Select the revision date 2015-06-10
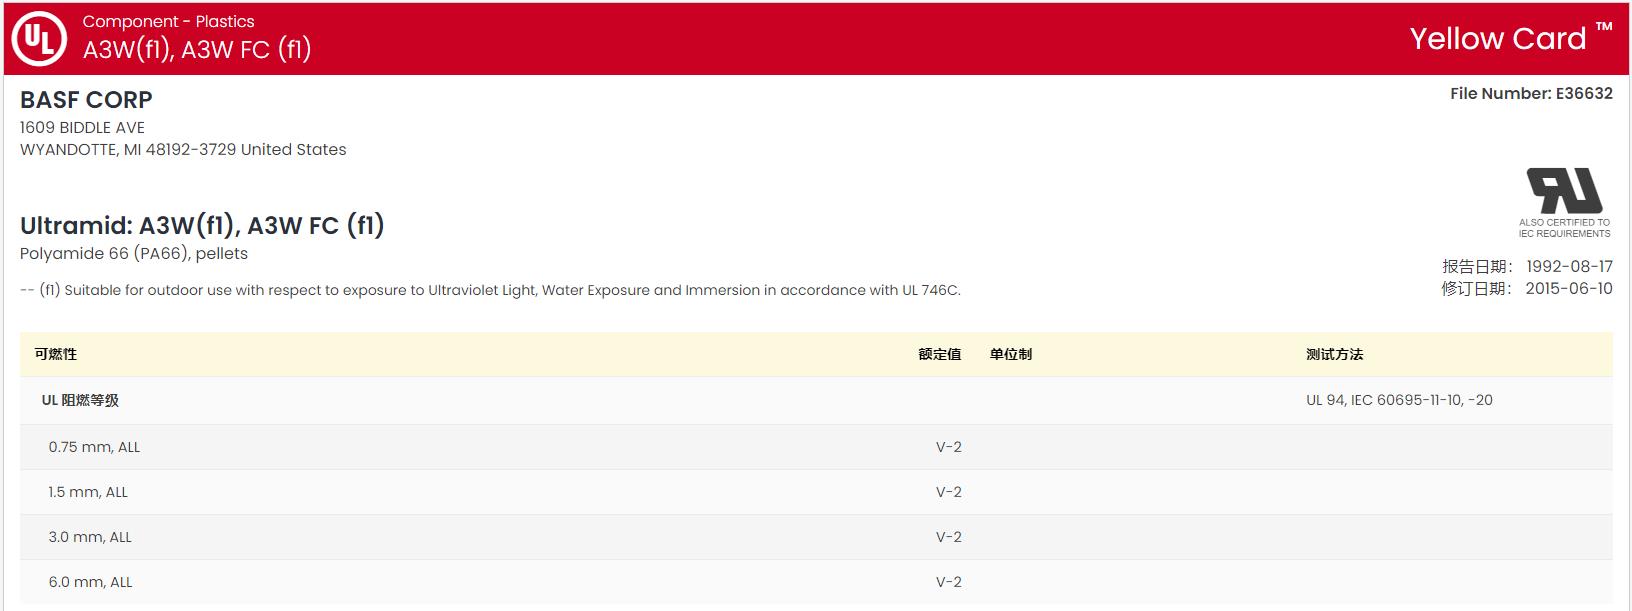The image size is (1632, 611). (1569, 289)
